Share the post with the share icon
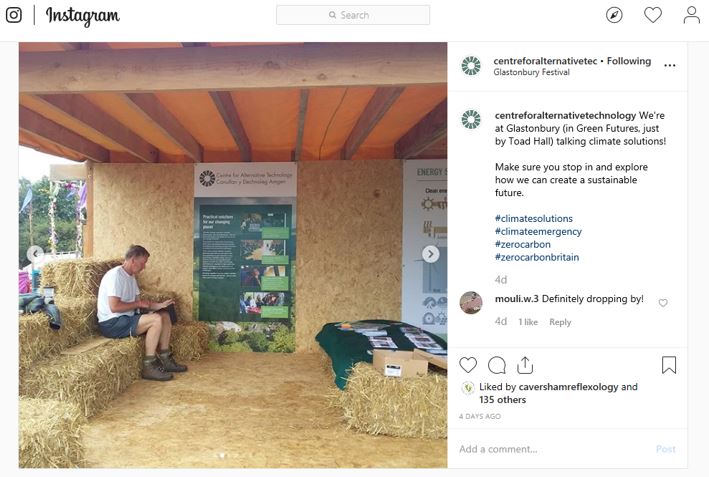 [x=525, y=365]
